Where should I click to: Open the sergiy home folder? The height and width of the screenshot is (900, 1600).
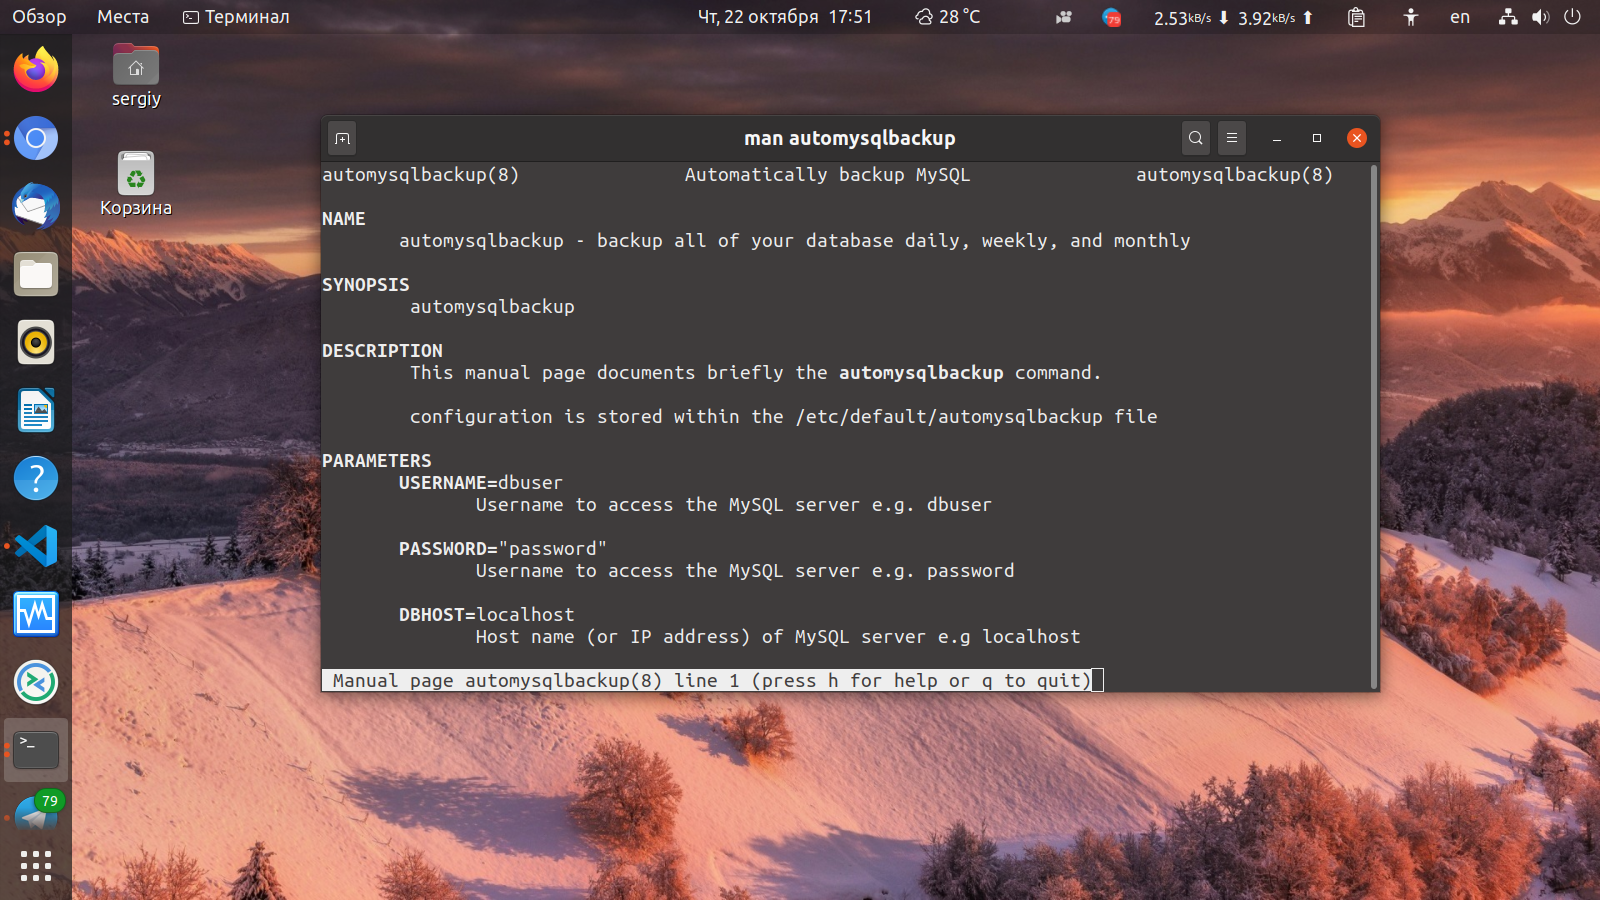point(136,76)
